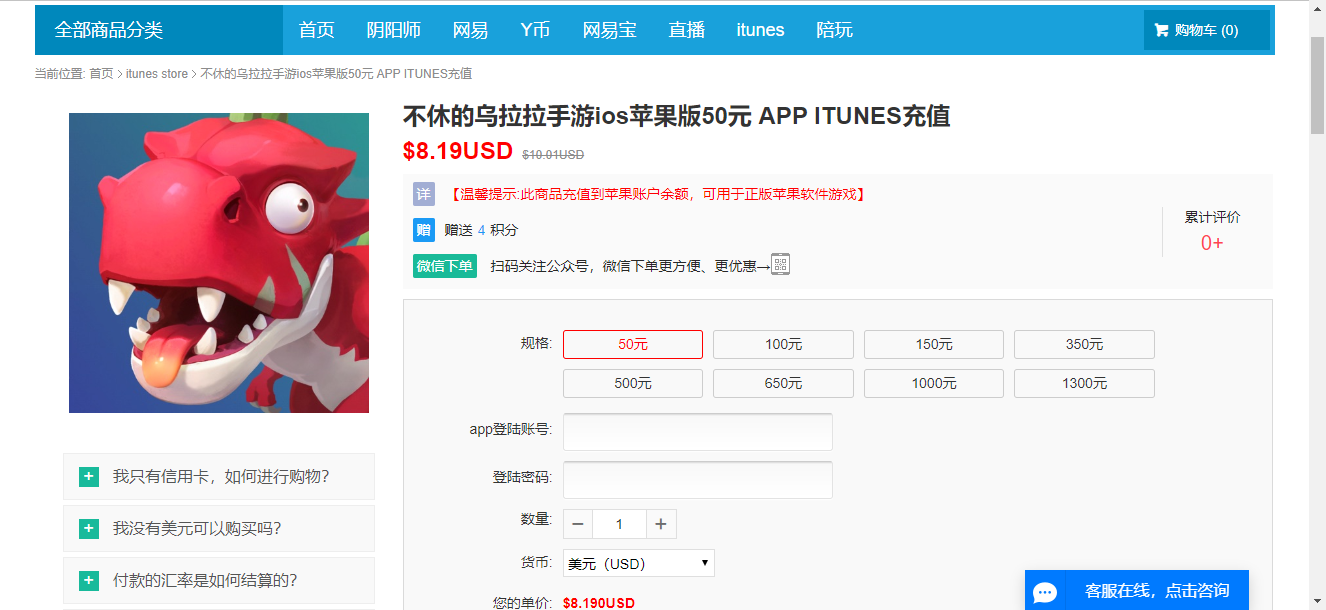Viewport: 1326px width, 610px height.
Task: Increase quantity with the plus button
Action: click(661, 524)
